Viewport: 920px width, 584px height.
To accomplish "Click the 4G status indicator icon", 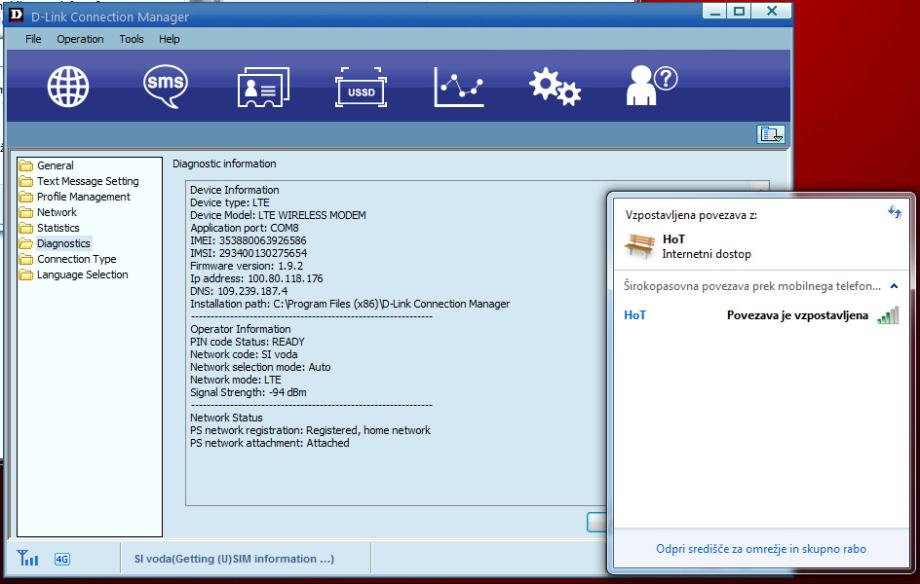I will pyautogui.click(x=62, y=557).
